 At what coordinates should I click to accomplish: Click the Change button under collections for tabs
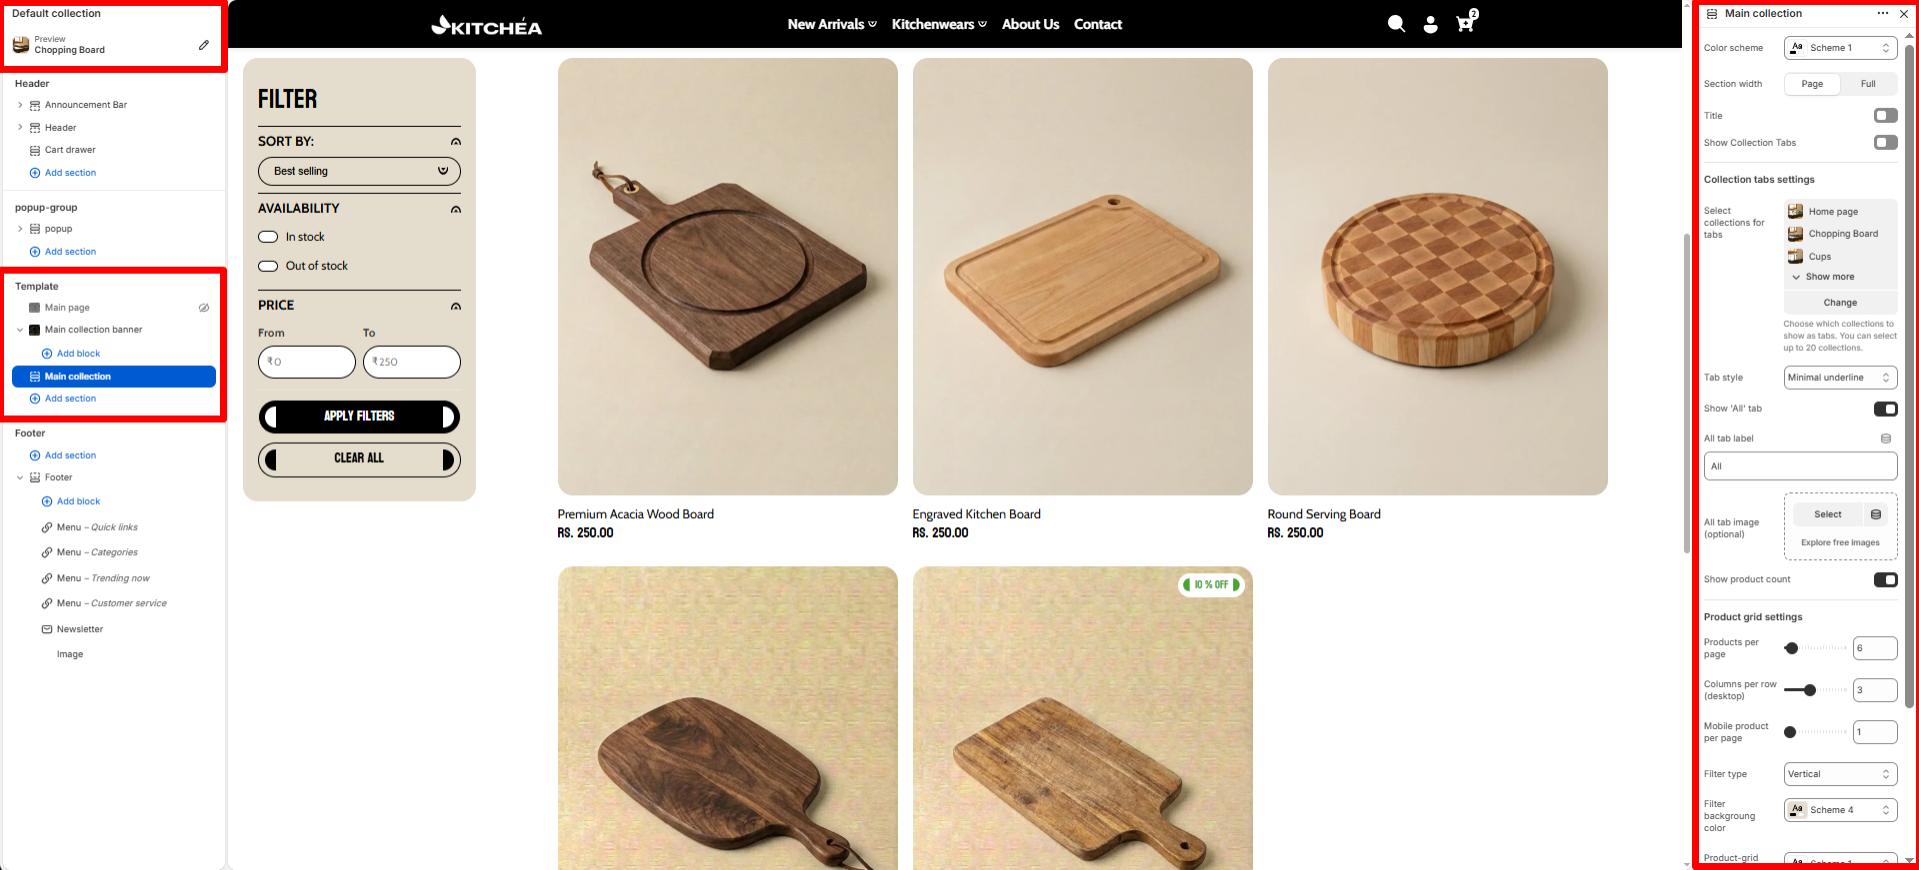1839,302
